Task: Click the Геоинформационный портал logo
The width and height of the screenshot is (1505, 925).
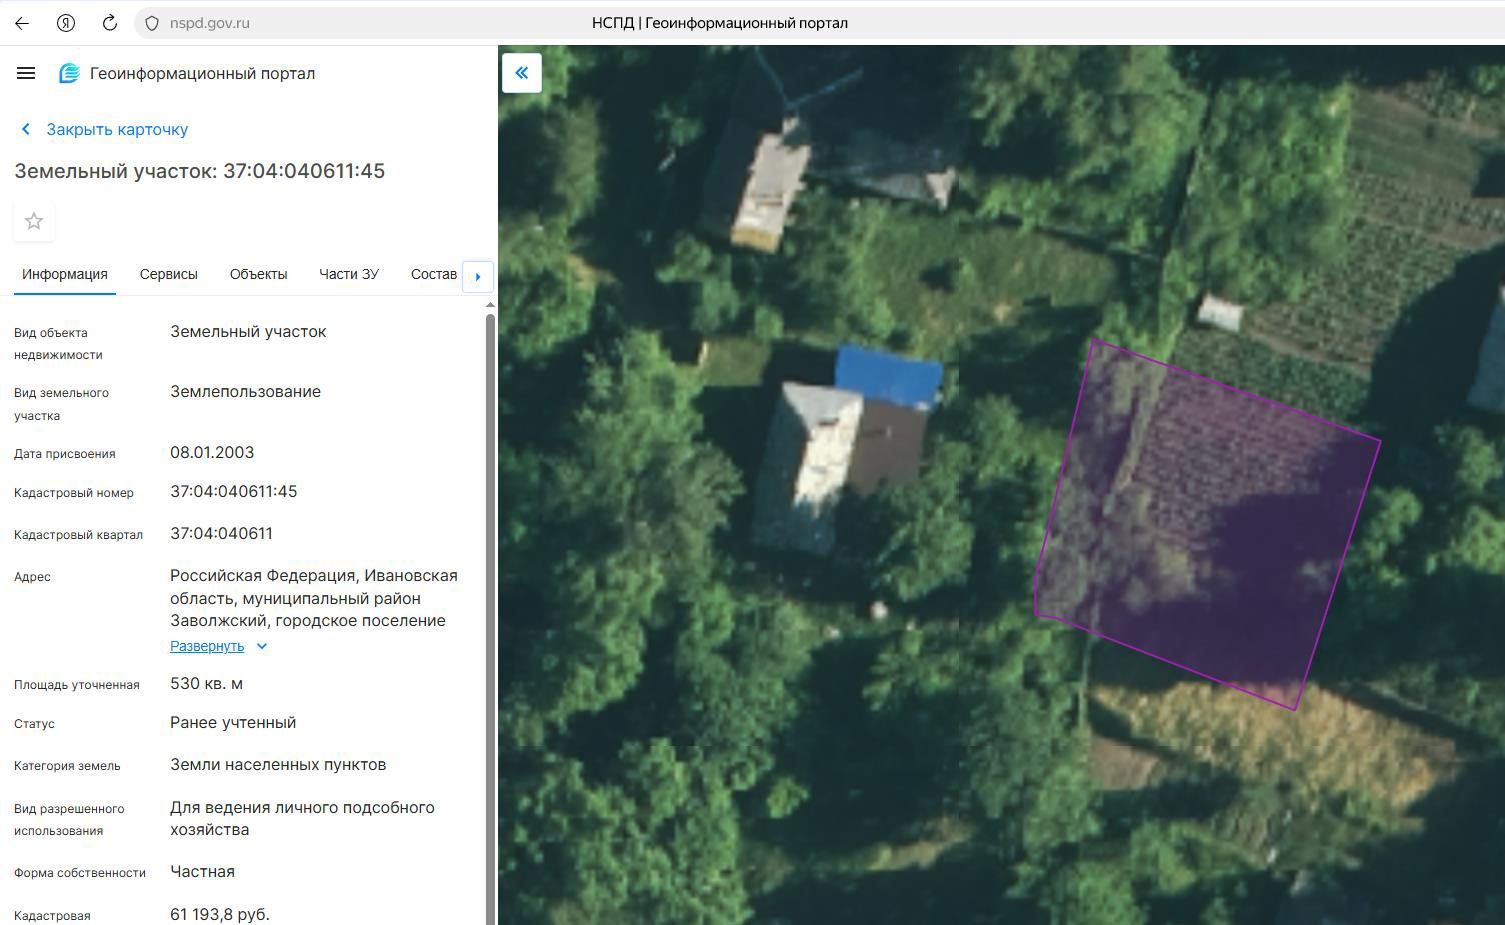Action: [188, 73]
